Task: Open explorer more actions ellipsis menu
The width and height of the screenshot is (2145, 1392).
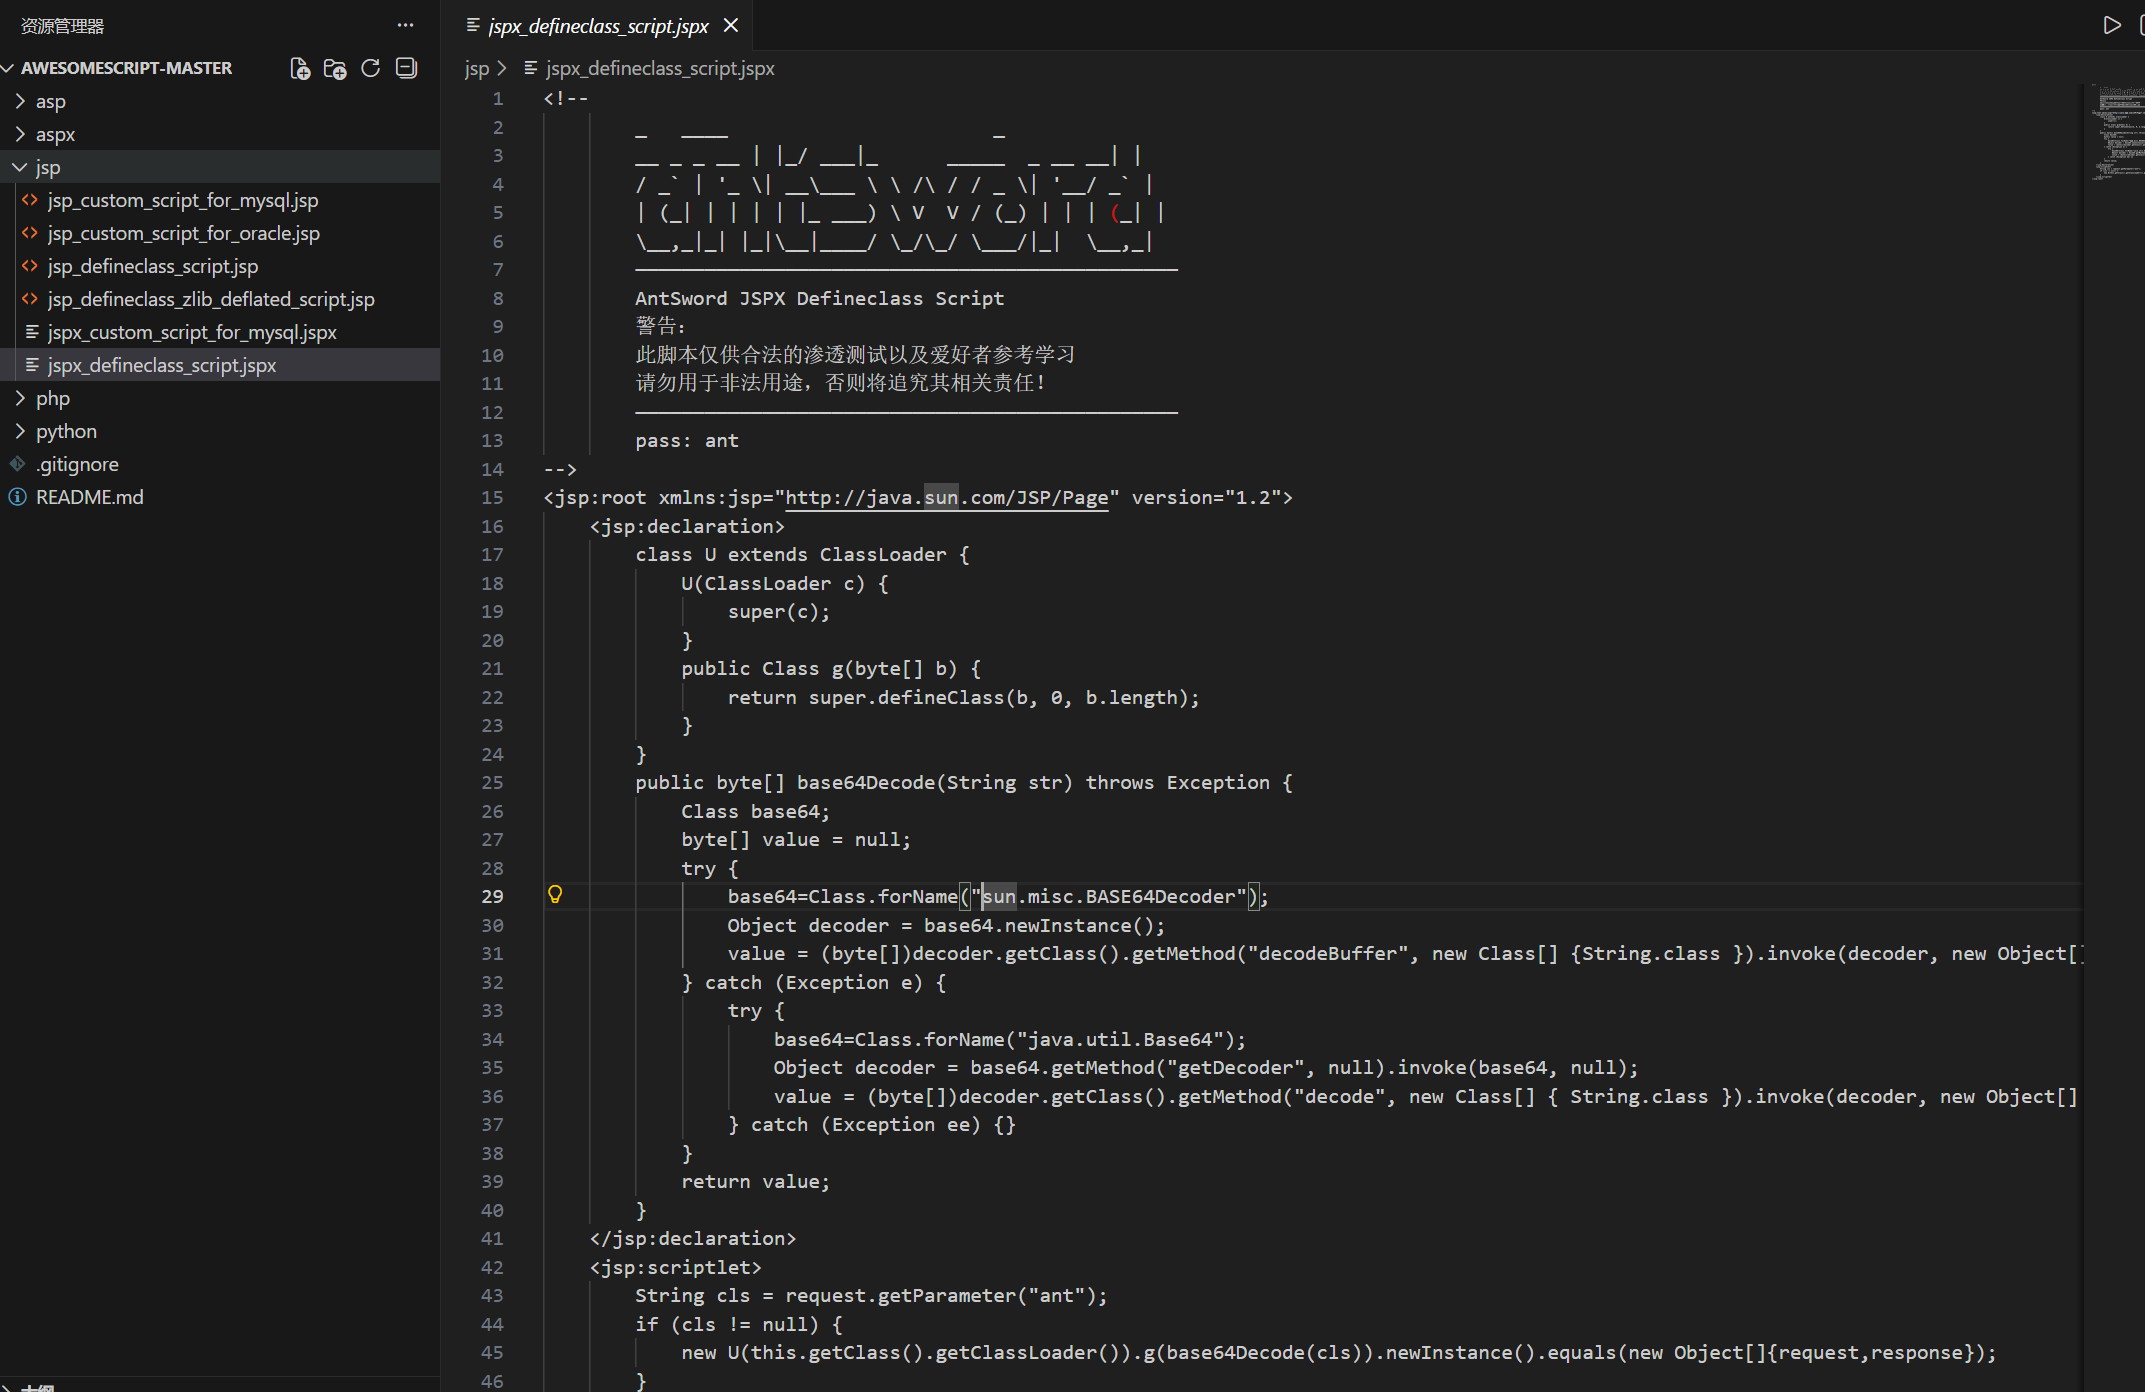Action: tap(405, 25)
